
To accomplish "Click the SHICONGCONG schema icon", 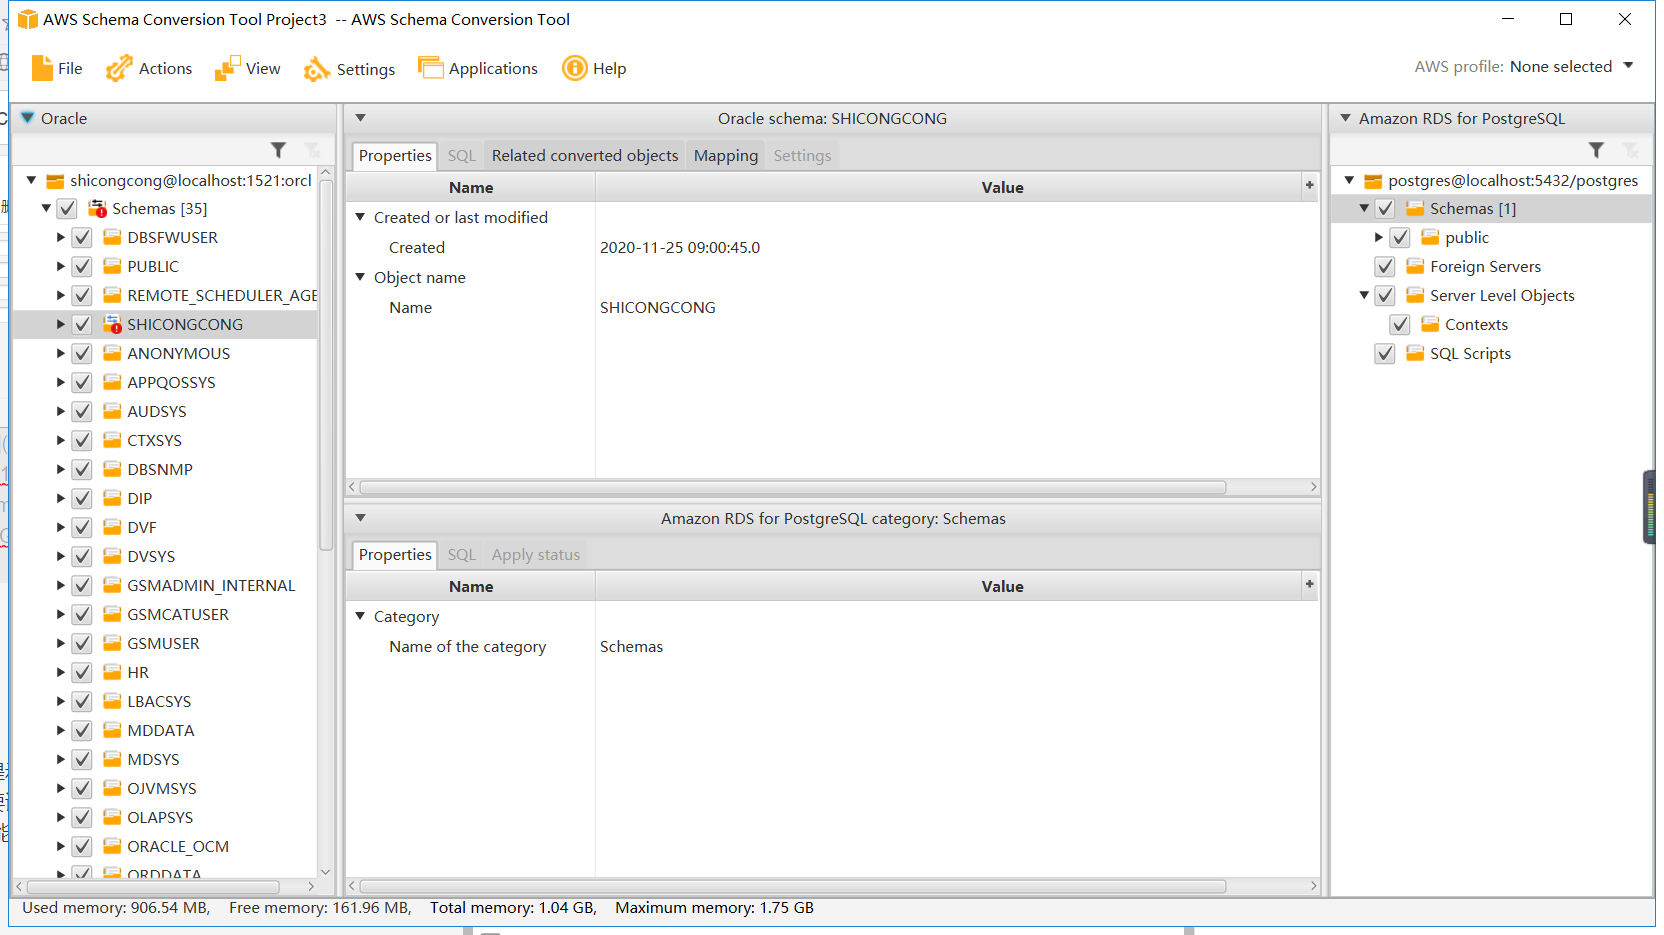I will (112, 325).
